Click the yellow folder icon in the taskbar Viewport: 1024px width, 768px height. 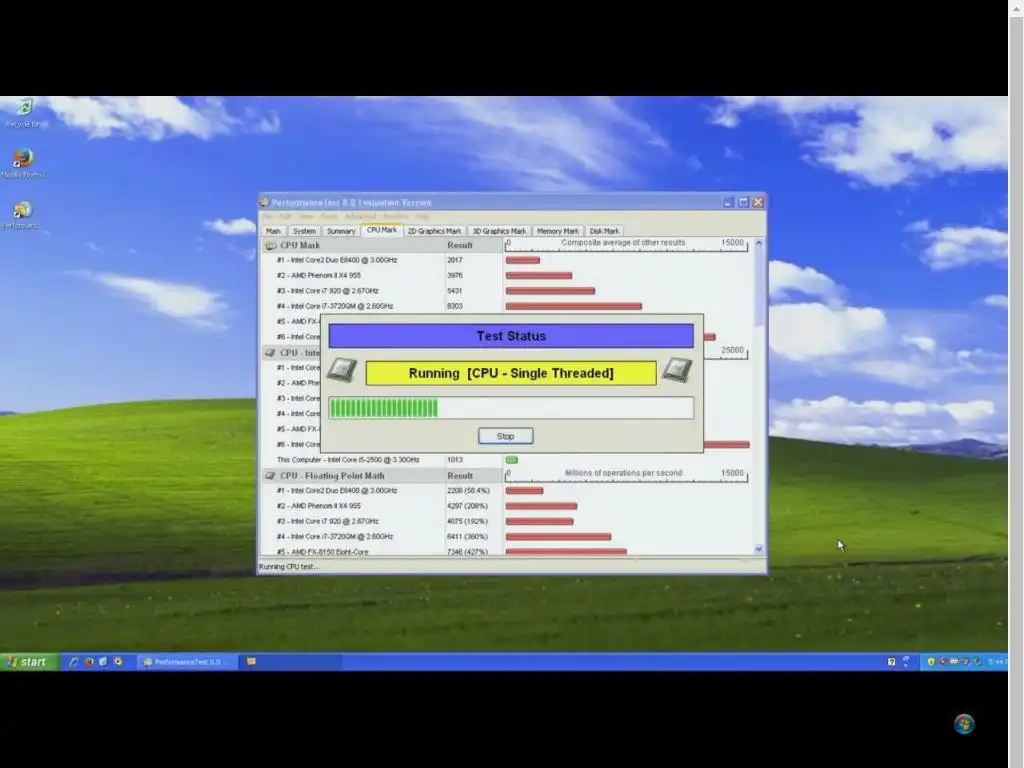coord(251,662)
